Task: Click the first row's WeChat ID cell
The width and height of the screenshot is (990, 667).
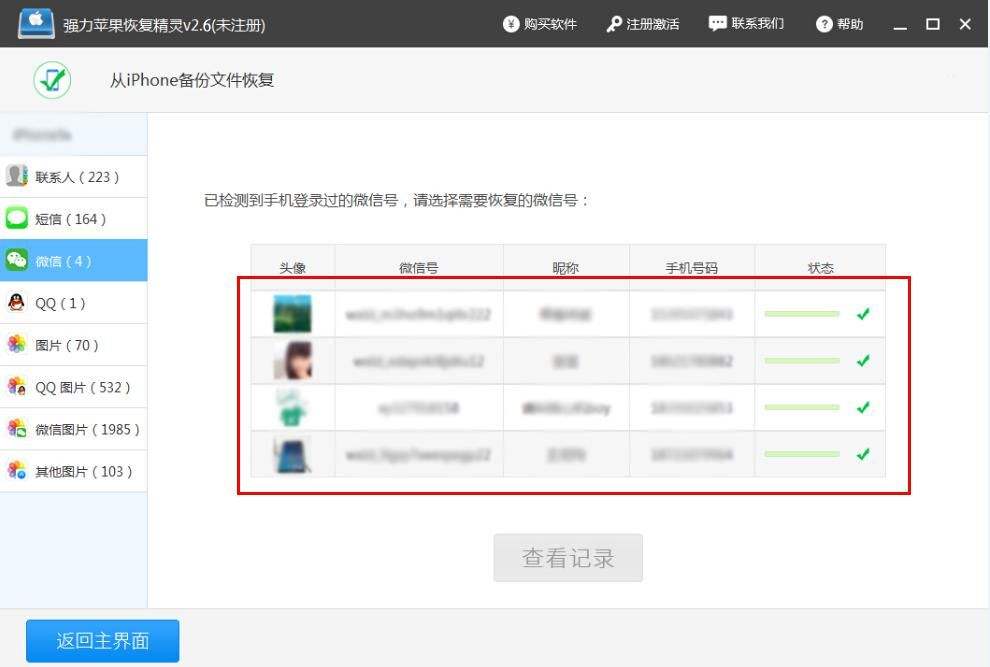Action: pos(419,314)
